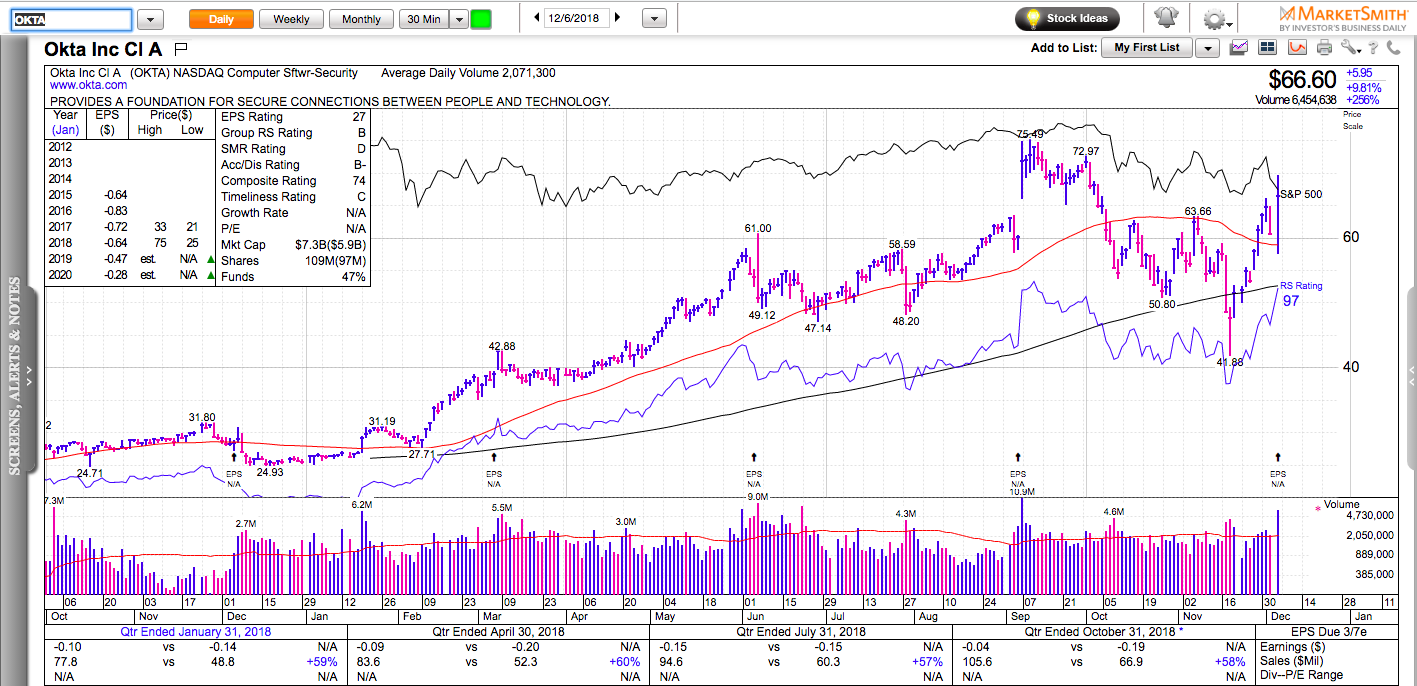Switch to the 30 Min intraday chart
This screenshot has height=686, width=1417.
pos(423,19)
